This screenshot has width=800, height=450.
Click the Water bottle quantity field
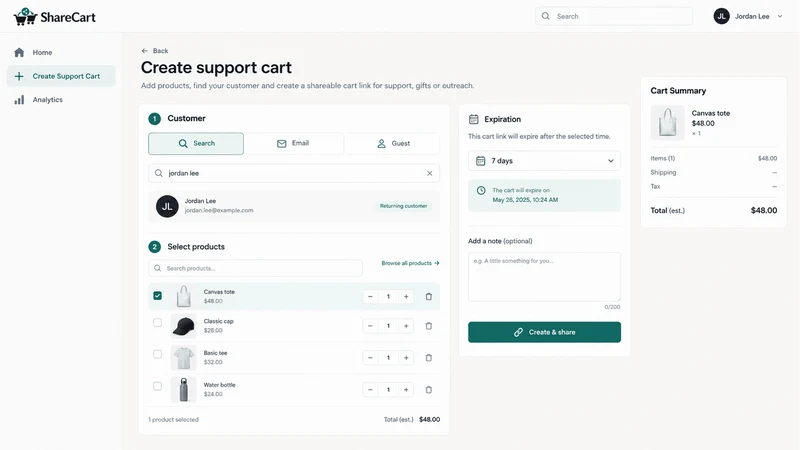(x=388, y=390)
